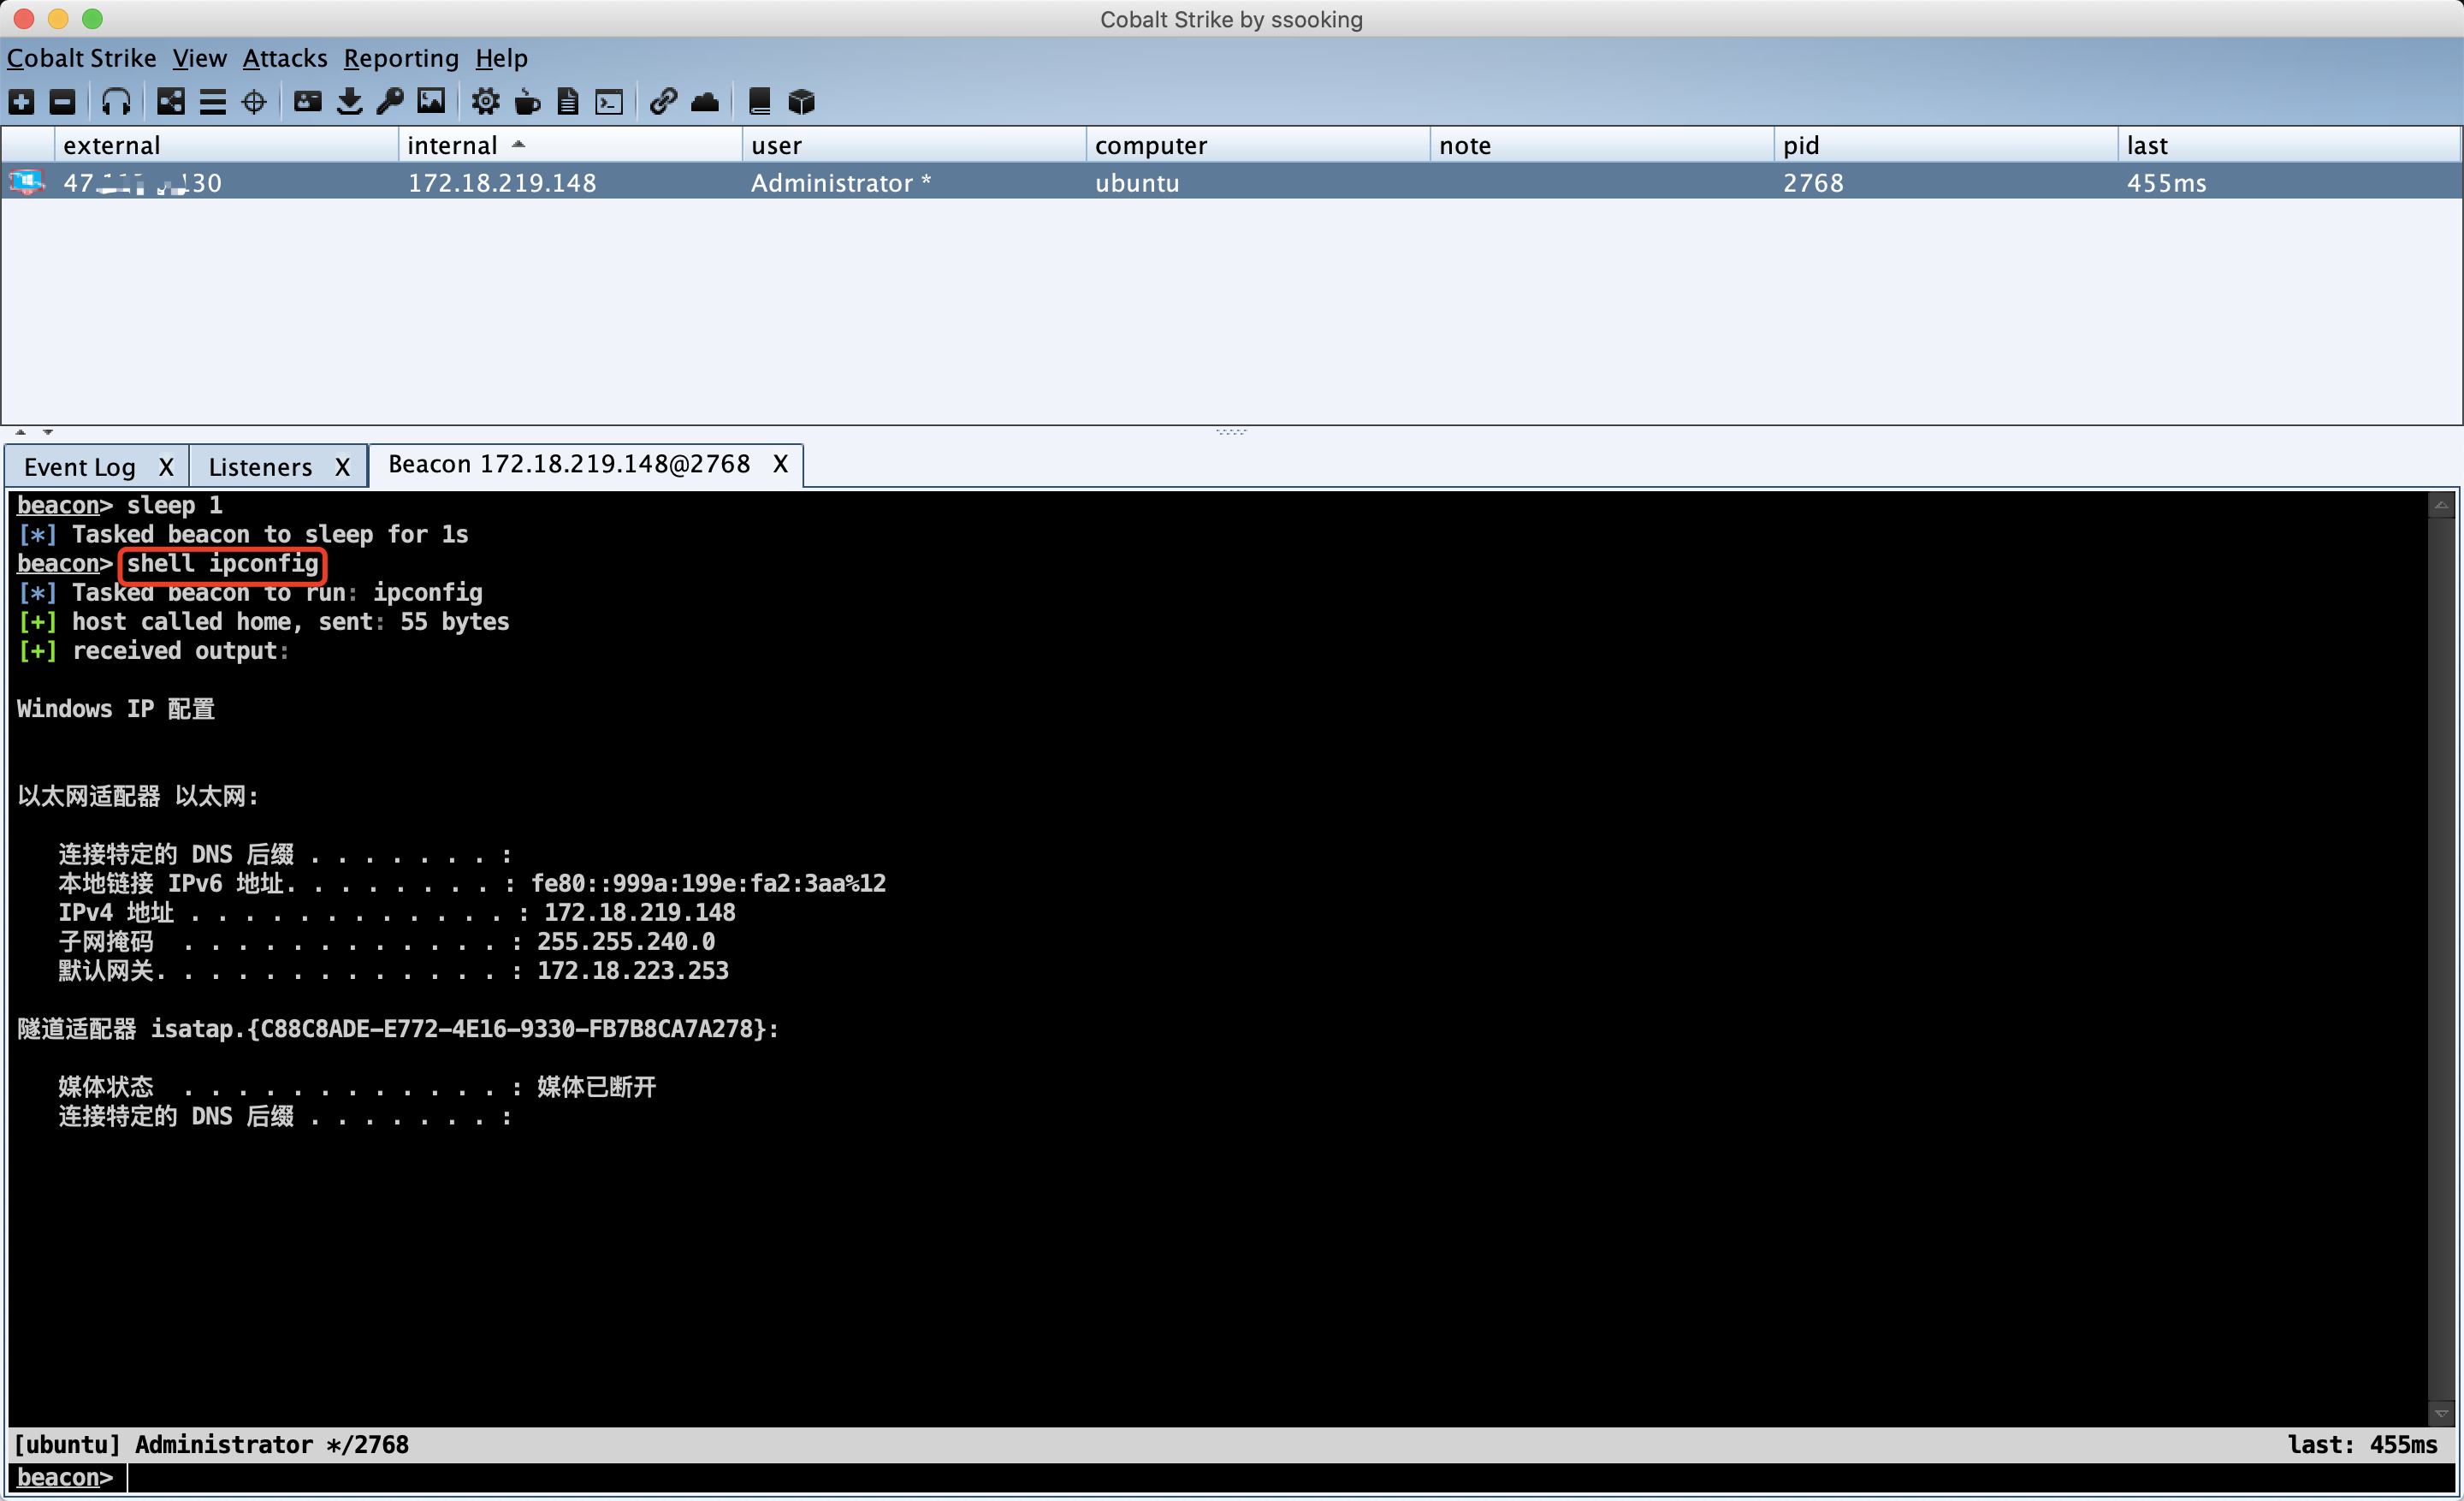The image size is (2464, 1501).
Task: Open the Screenshots picture icon
Action: [x=431, y=102]
